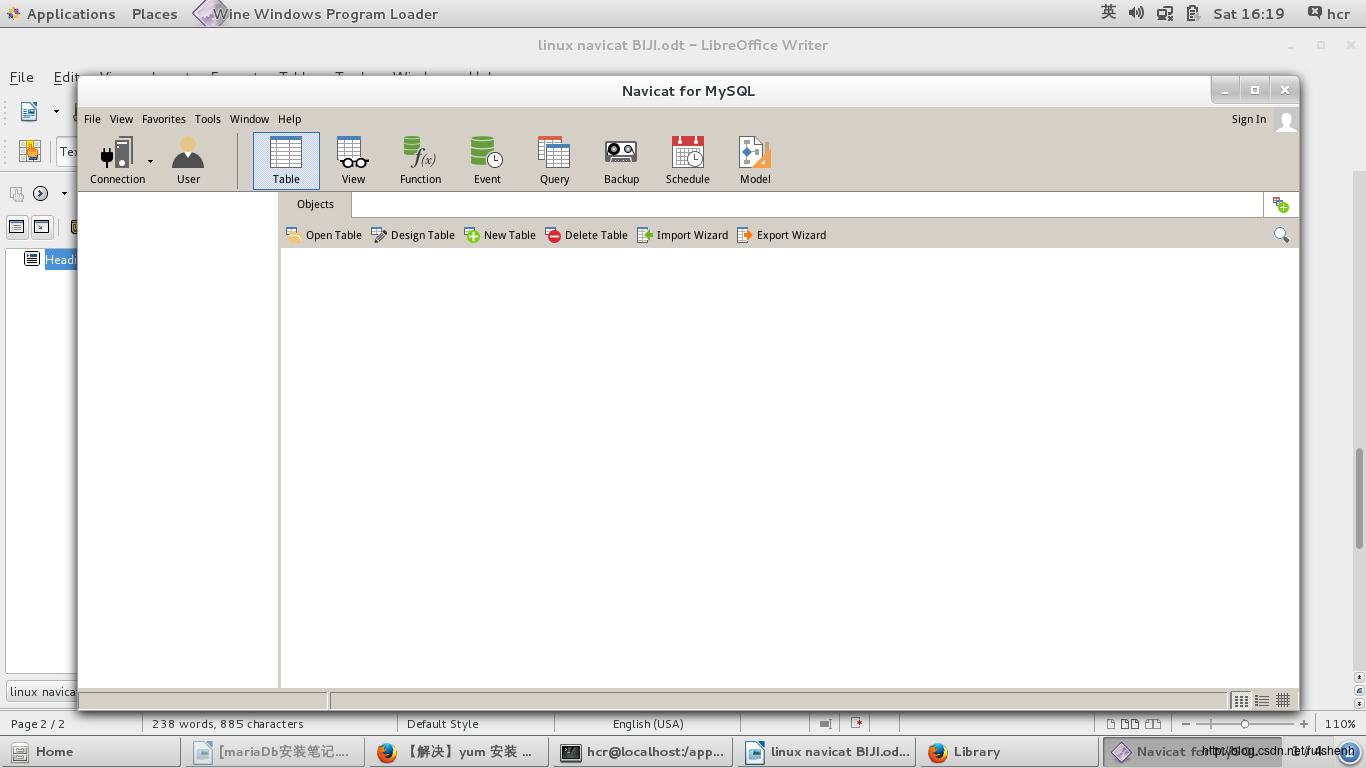Click the network icon in top panel

point(1165,13)
